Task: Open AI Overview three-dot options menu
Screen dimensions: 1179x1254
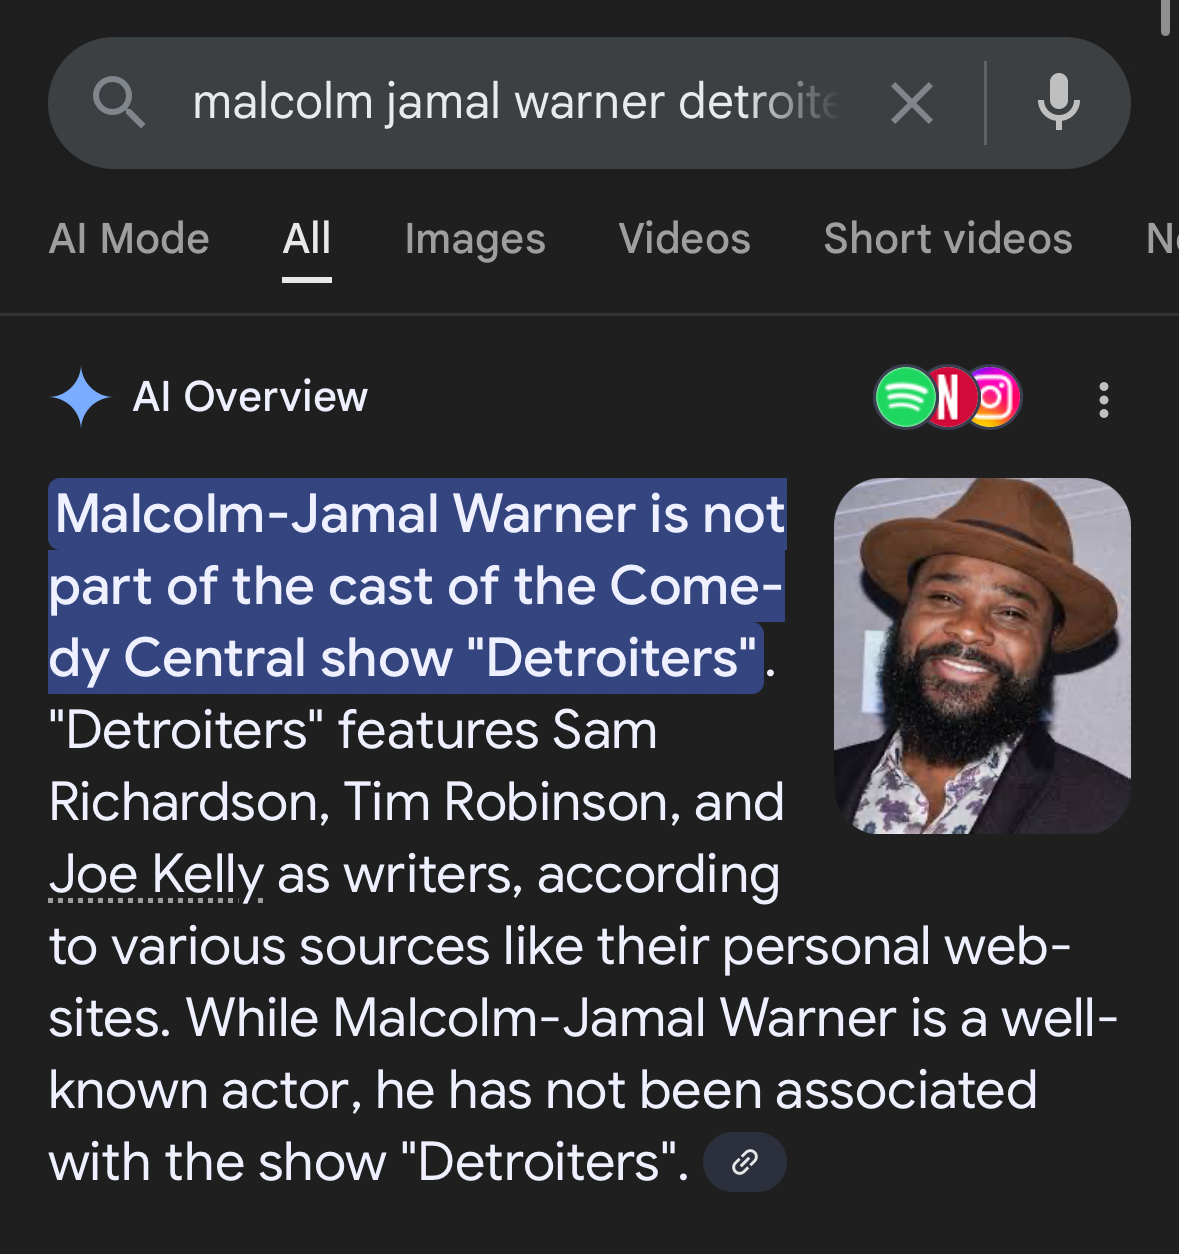Action: (x=1103, y=399)
